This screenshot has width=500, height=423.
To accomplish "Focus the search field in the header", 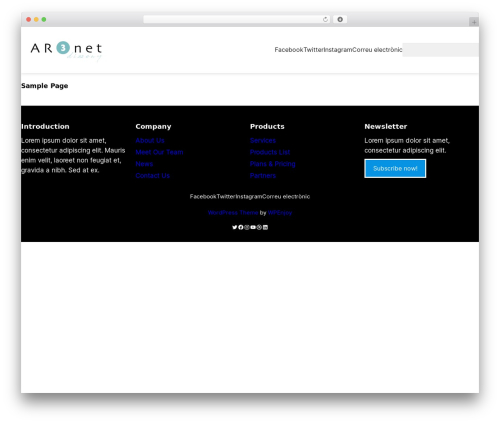I will (x=440, y=50).
